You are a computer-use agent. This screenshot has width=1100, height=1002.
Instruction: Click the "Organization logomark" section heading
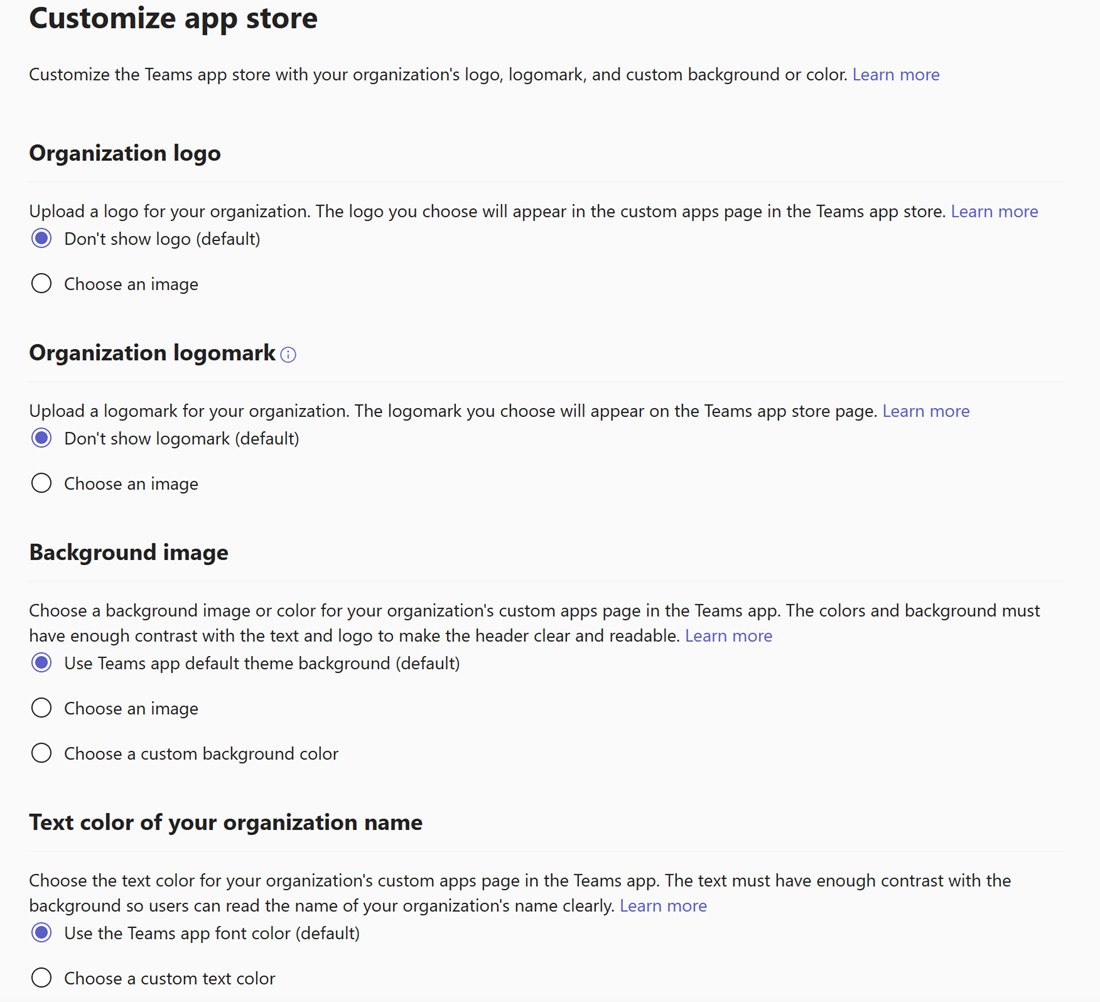(152, 353)
